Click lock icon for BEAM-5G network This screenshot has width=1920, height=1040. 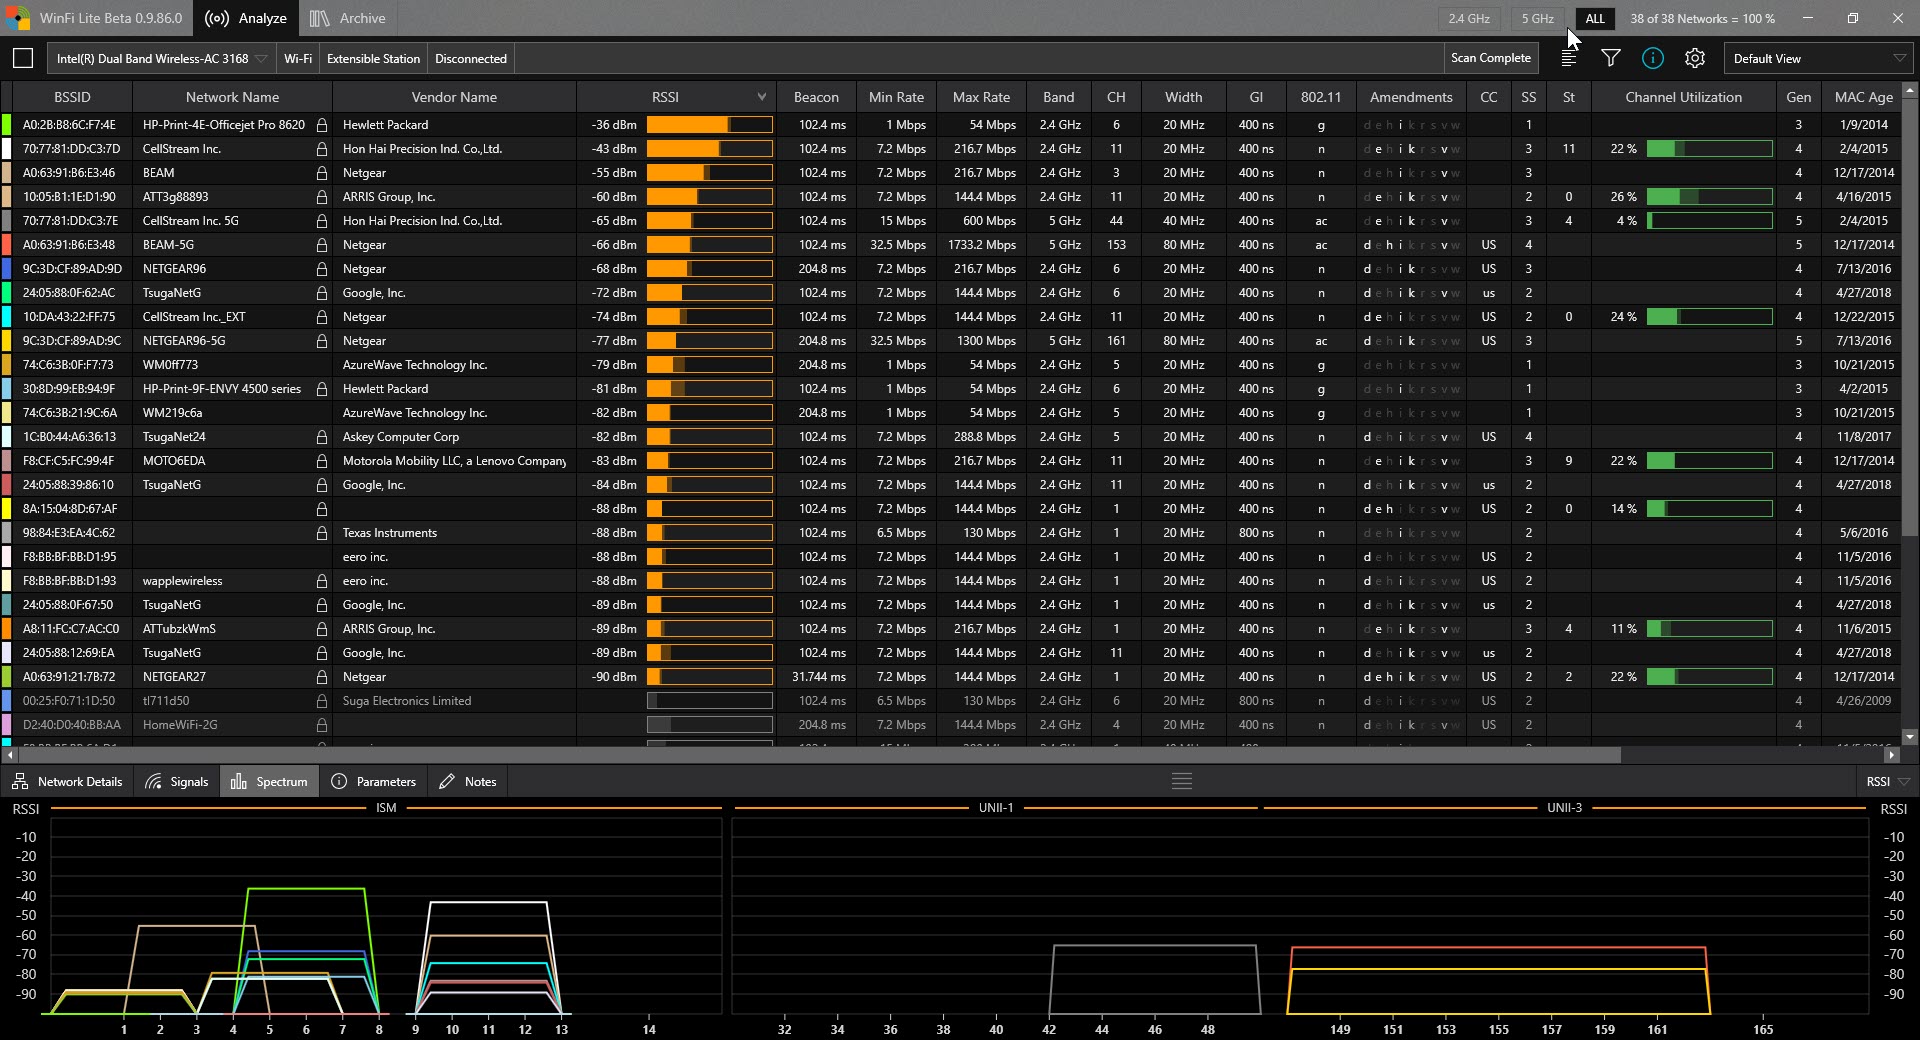coord(322,245)
